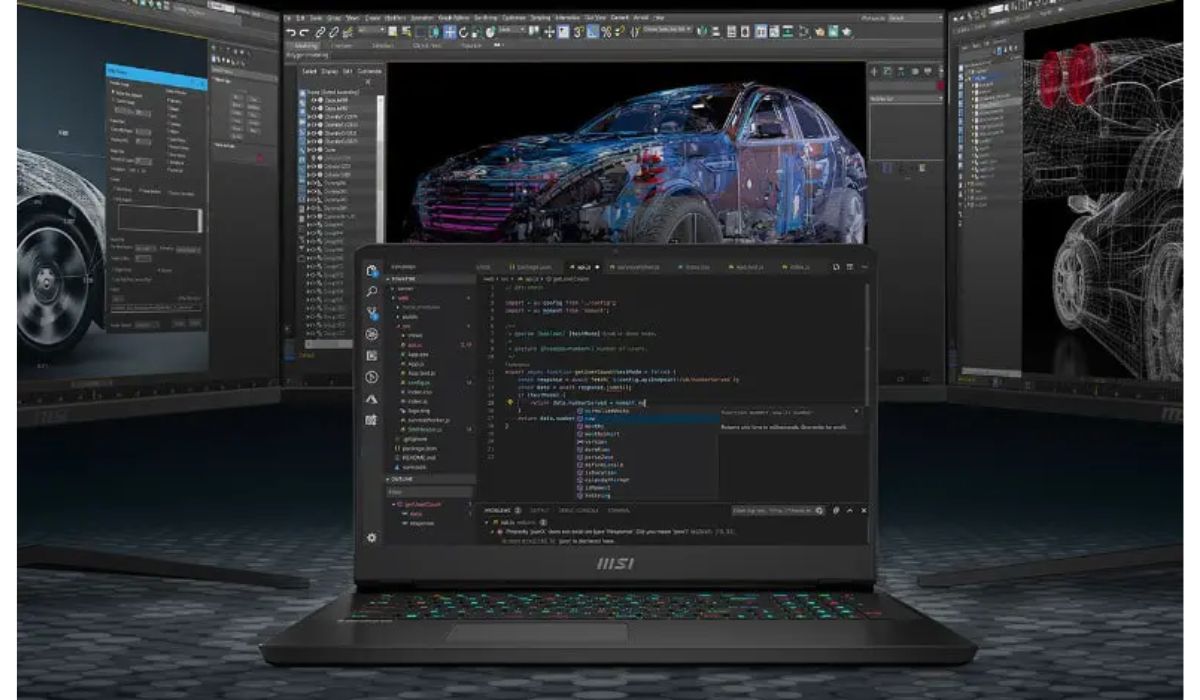Collapse the OUTLINE section header in VS Code sidebar
The height and width of the screenshot is (700, 1200).
[430, 479]
